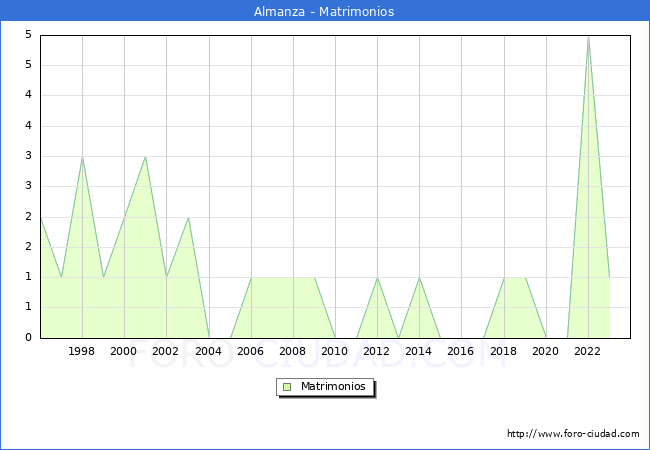Image resolution: width=650 pixels, height=450 pixels.
Task: Click the 2020 x-axis label
Action: click(x=546, y=351)
